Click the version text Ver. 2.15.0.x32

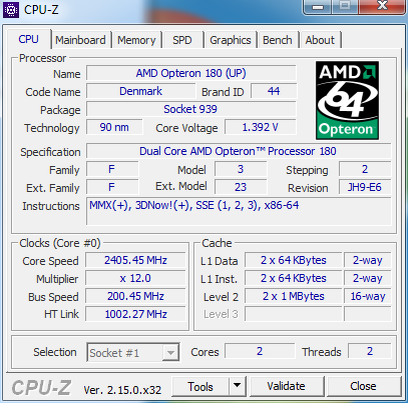click(x=122, y=390)
